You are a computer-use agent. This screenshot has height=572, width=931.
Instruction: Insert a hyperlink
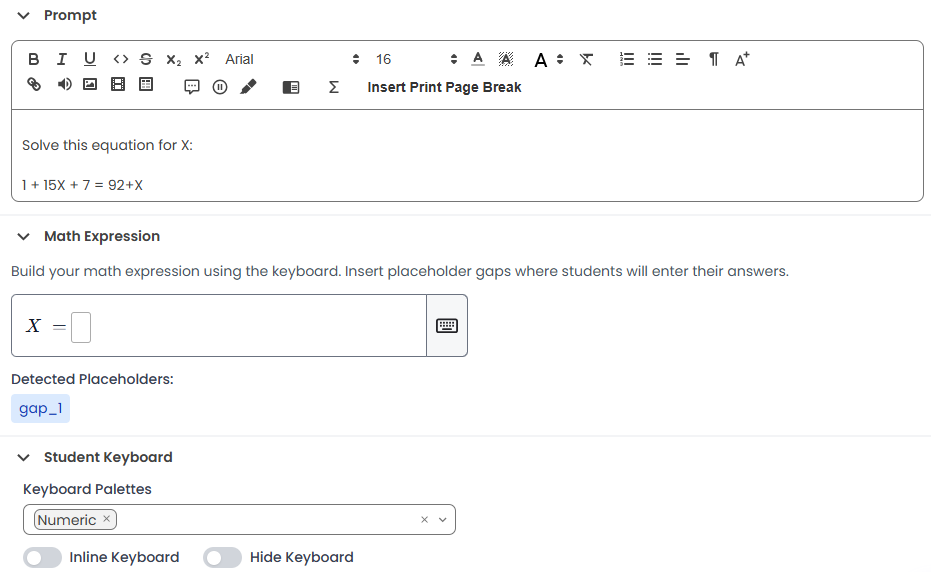pos(34,84)
